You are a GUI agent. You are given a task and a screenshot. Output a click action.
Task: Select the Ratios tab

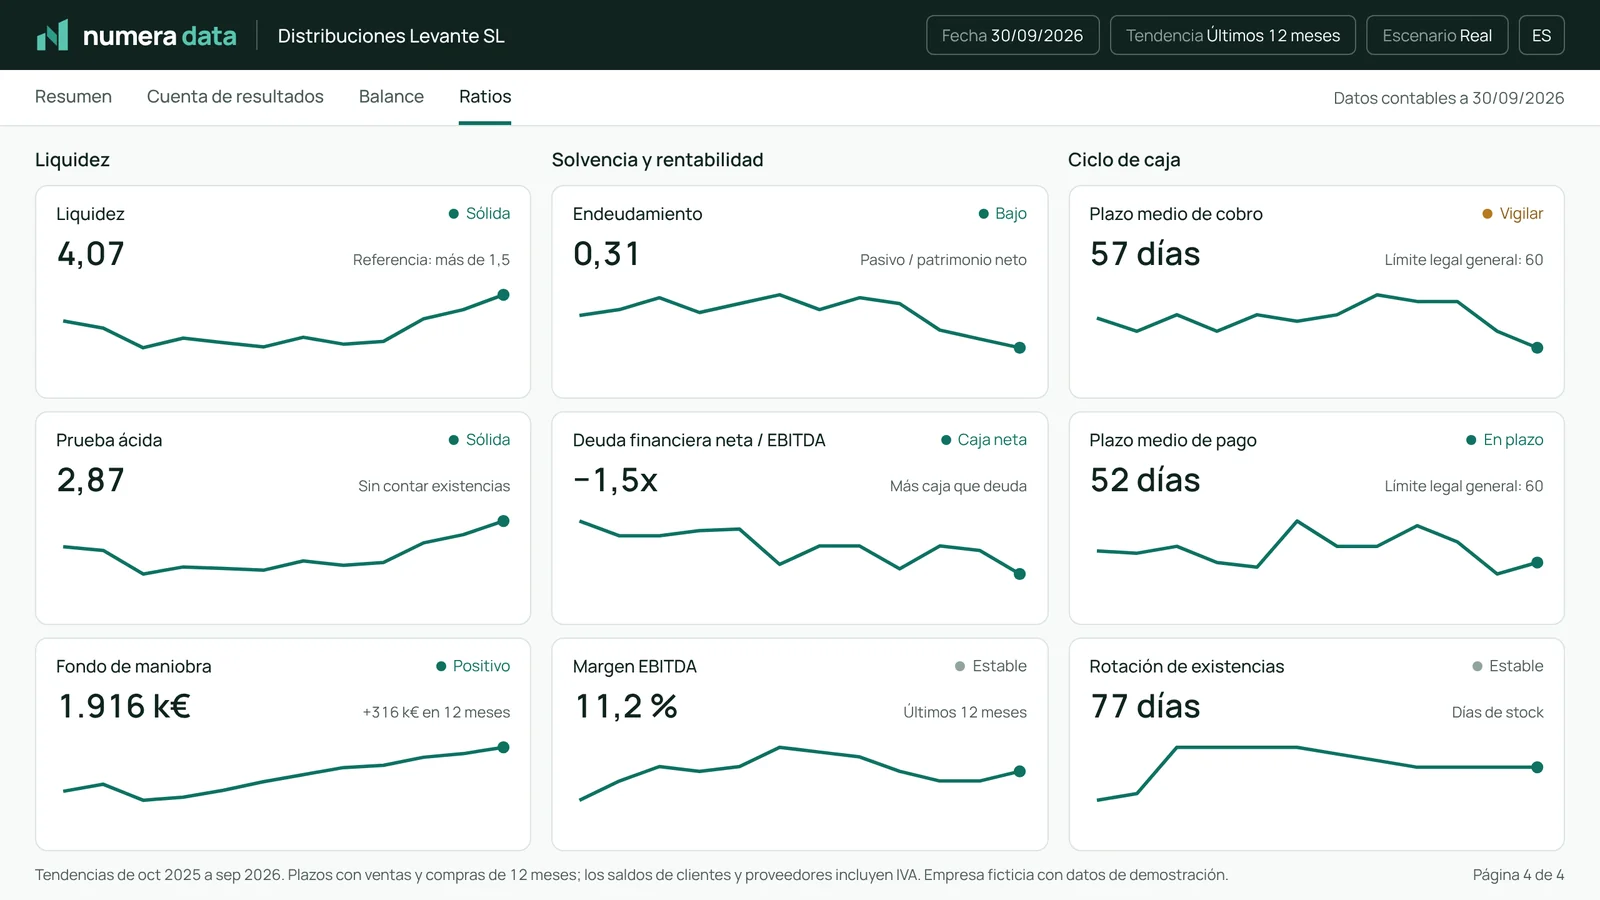pyautogui.click(x=485, y=97)
